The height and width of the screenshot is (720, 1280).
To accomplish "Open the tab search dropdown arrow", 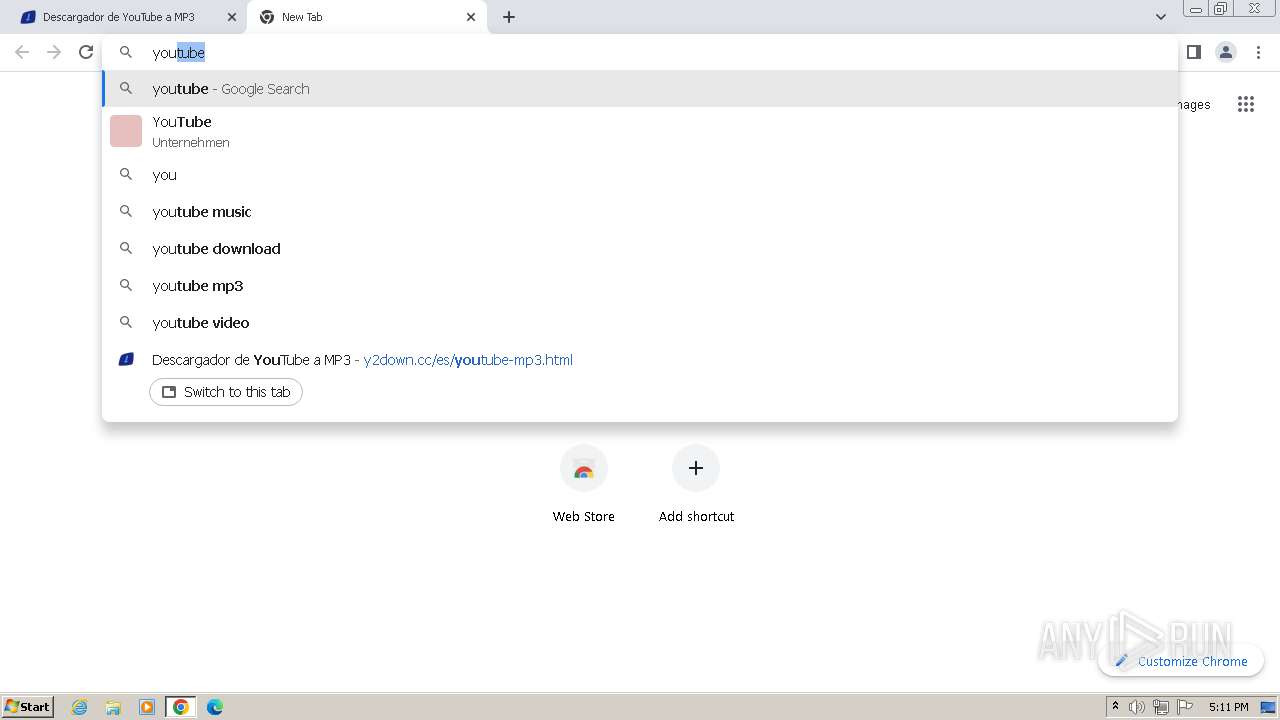I will click(1161, 17).
